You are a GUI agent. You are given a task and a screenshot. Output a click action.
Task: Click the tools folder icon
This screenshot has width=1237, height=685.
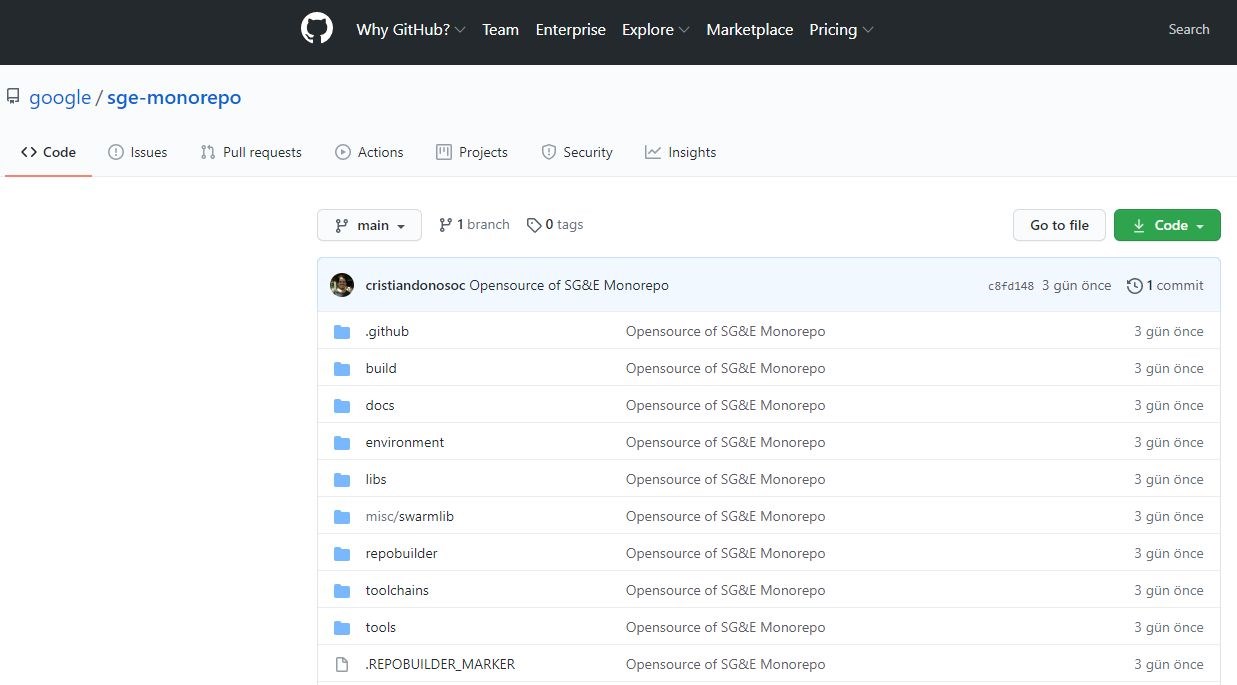(x=342, y=627)
